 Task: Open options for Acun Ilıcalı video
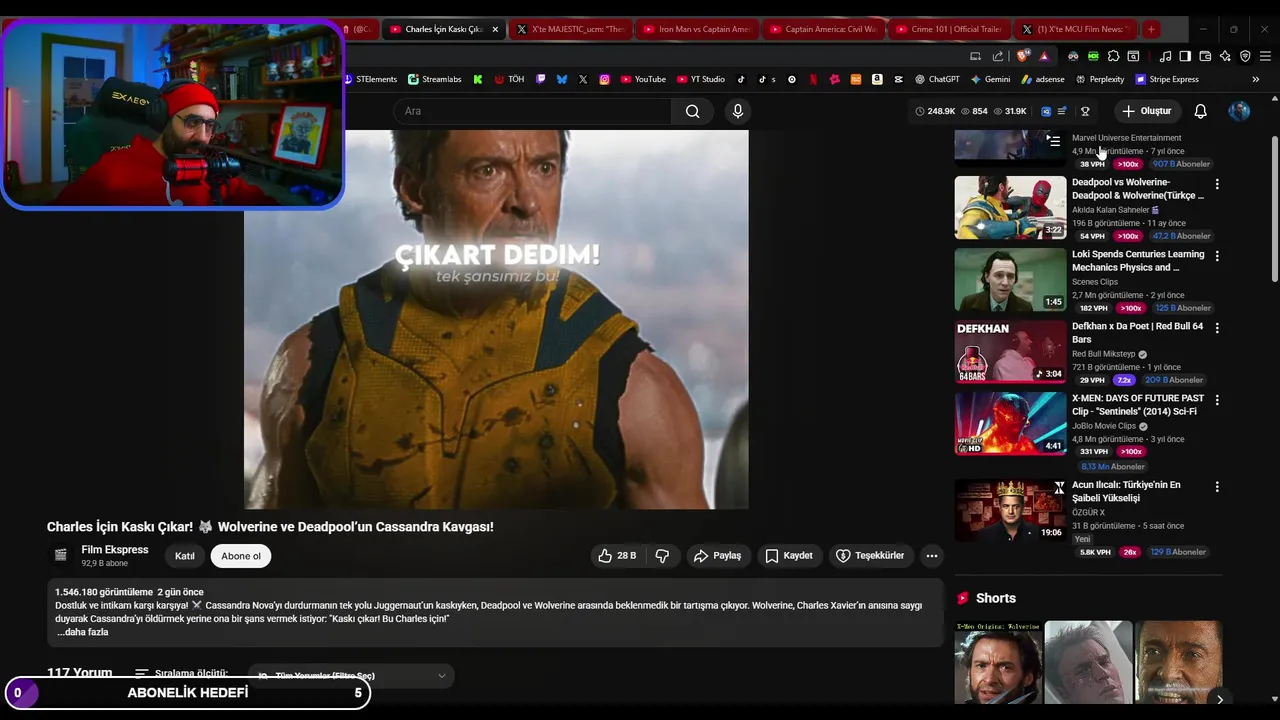point(1217,487)
